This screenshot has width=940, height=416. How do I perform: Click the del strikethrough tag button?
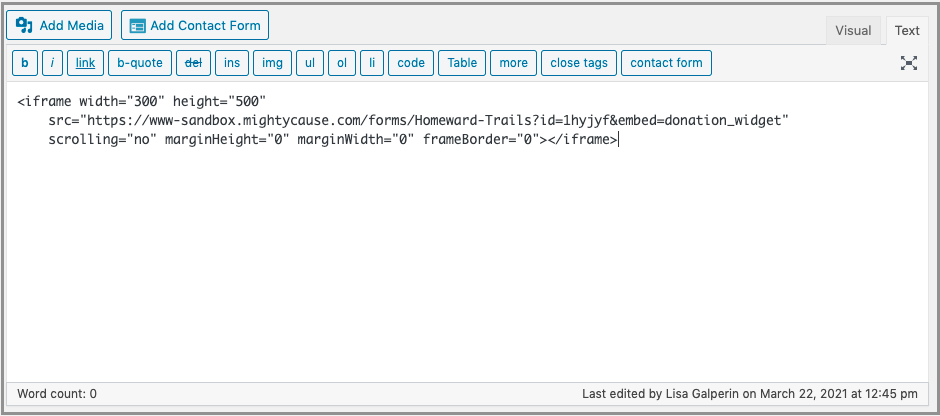[x=193, y=63]
